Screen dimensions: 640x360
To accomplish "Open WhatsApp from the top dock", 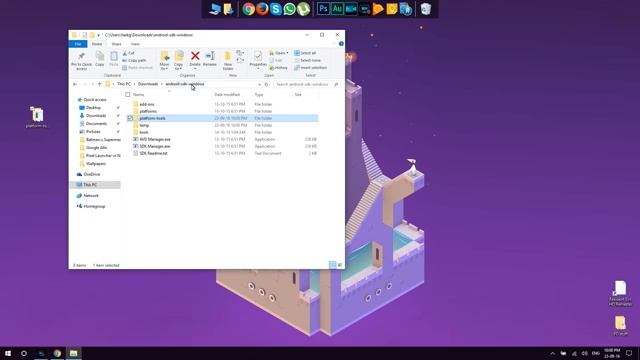I will 289,9.
